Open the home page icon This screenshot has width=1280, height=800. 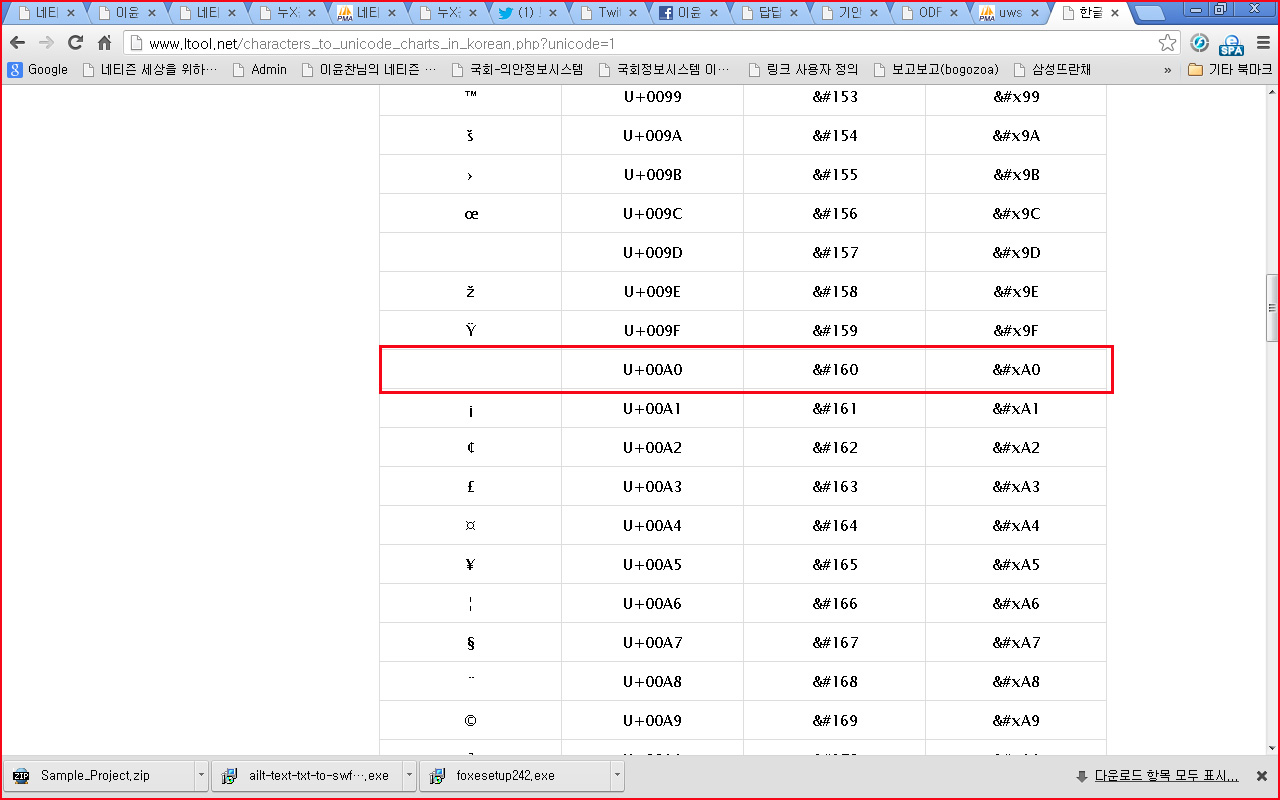(104, 43)
